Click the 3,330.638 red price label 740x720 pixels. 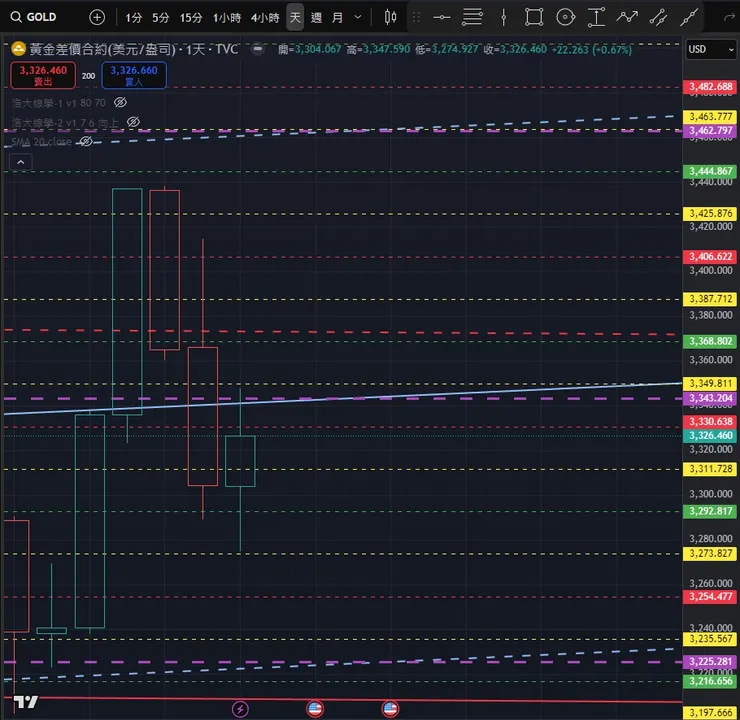coord(710,422)
